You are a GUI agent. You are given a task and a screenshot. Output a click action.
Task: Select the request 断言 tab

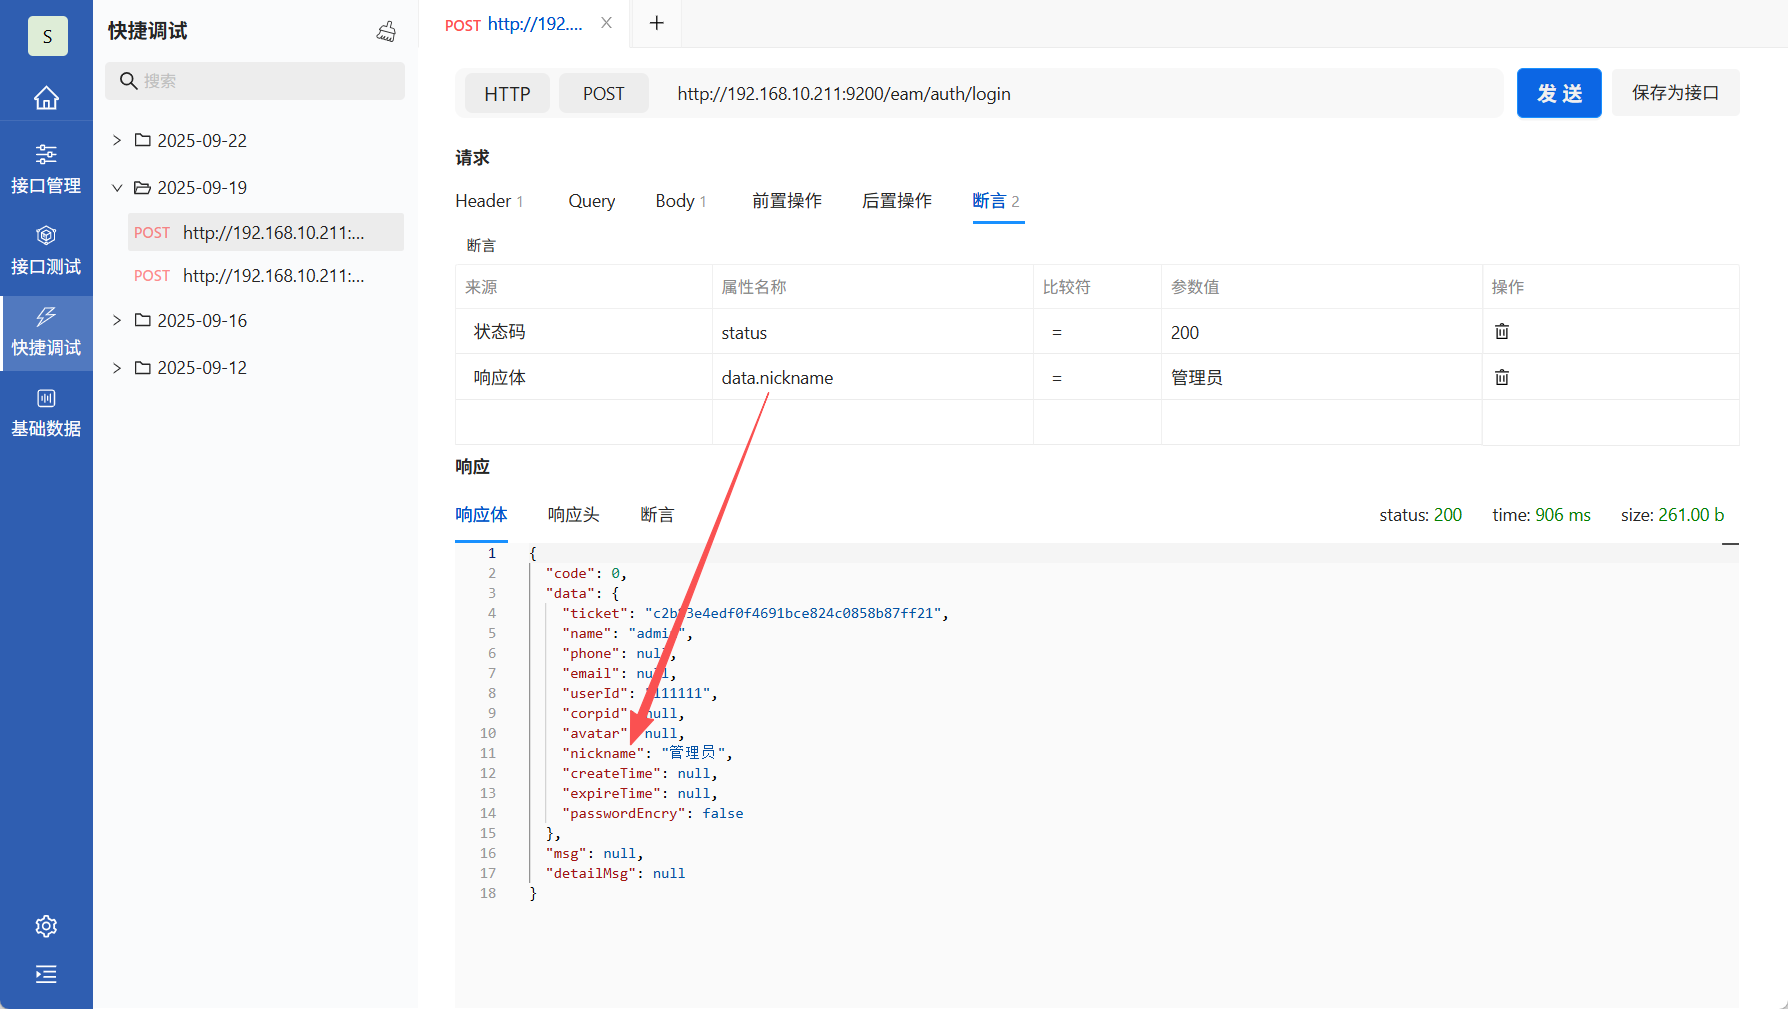coord(996,201)
